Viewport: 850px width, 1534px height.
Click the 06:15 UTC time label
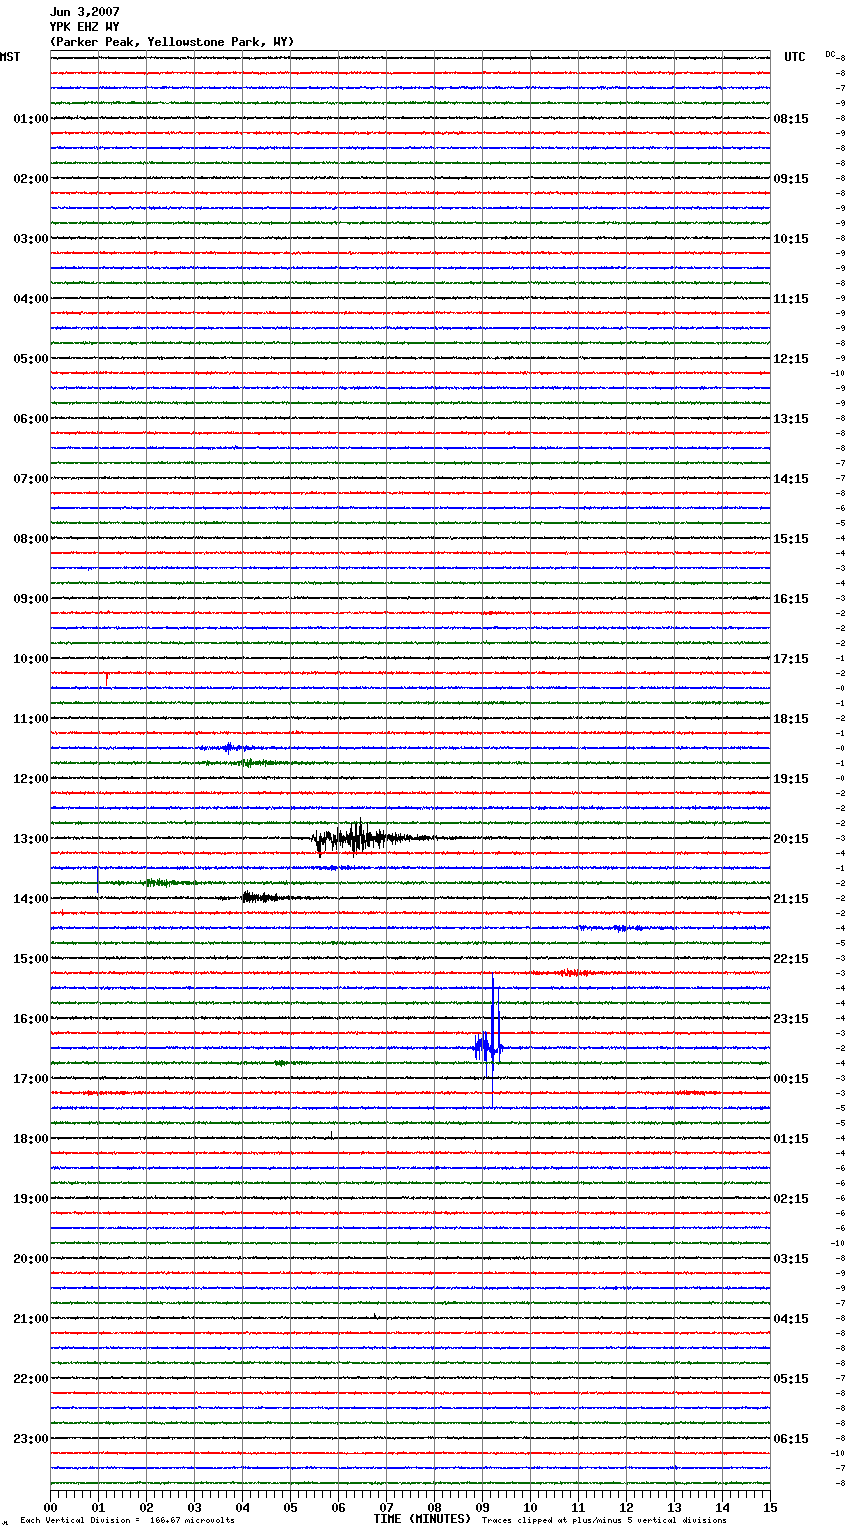click(791, 1439)
